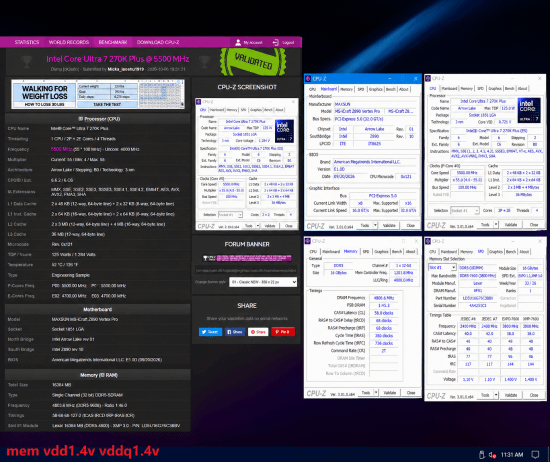Switch to the Bench tab in the CPU tab window

[509, 88]
